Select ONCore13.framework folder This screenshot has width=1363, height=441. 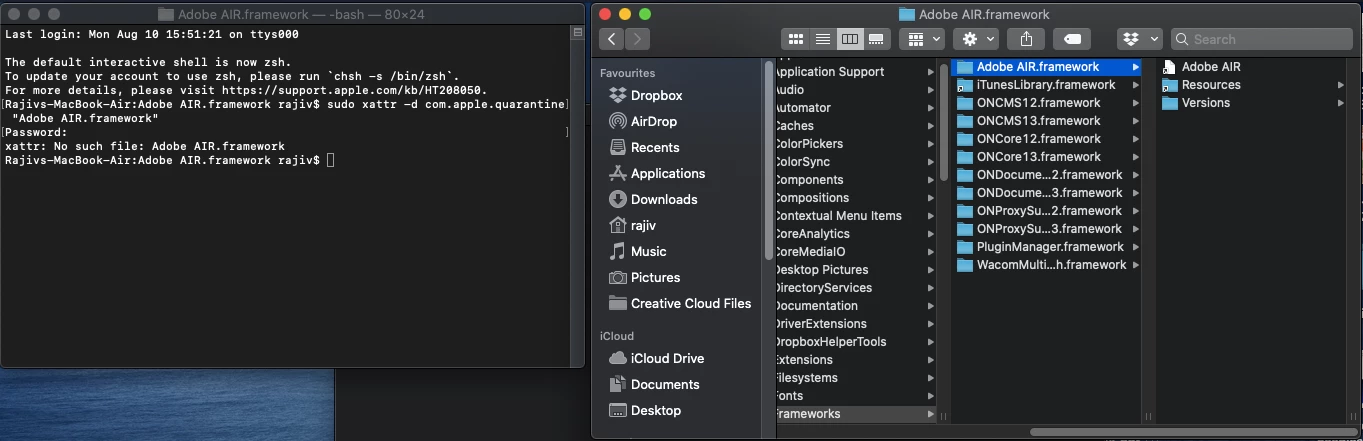(x=1048, y=157)
